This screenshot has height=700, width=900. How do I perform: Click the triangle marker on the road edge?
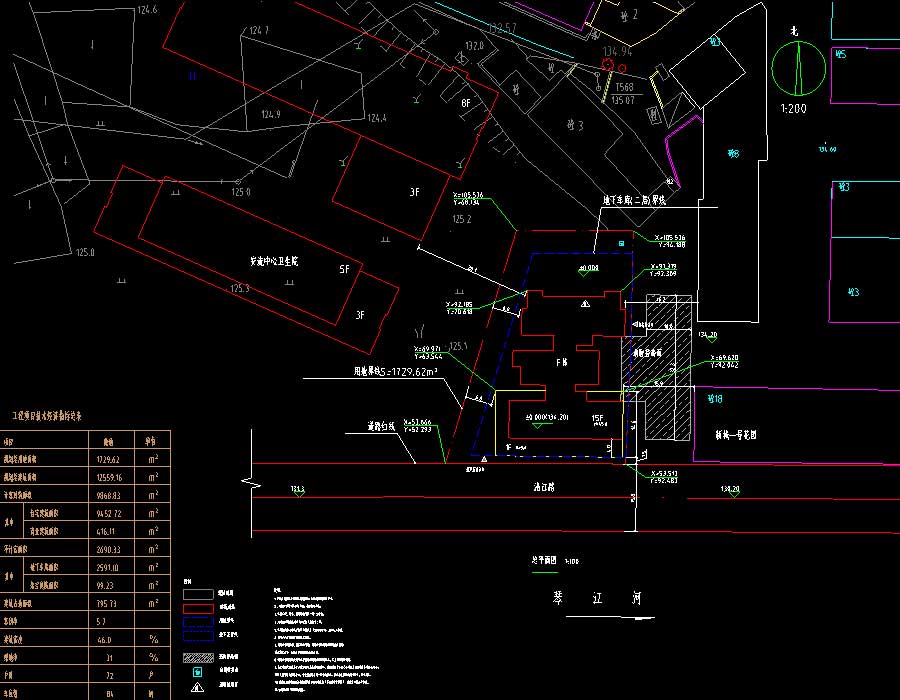(x=484, y=459)
